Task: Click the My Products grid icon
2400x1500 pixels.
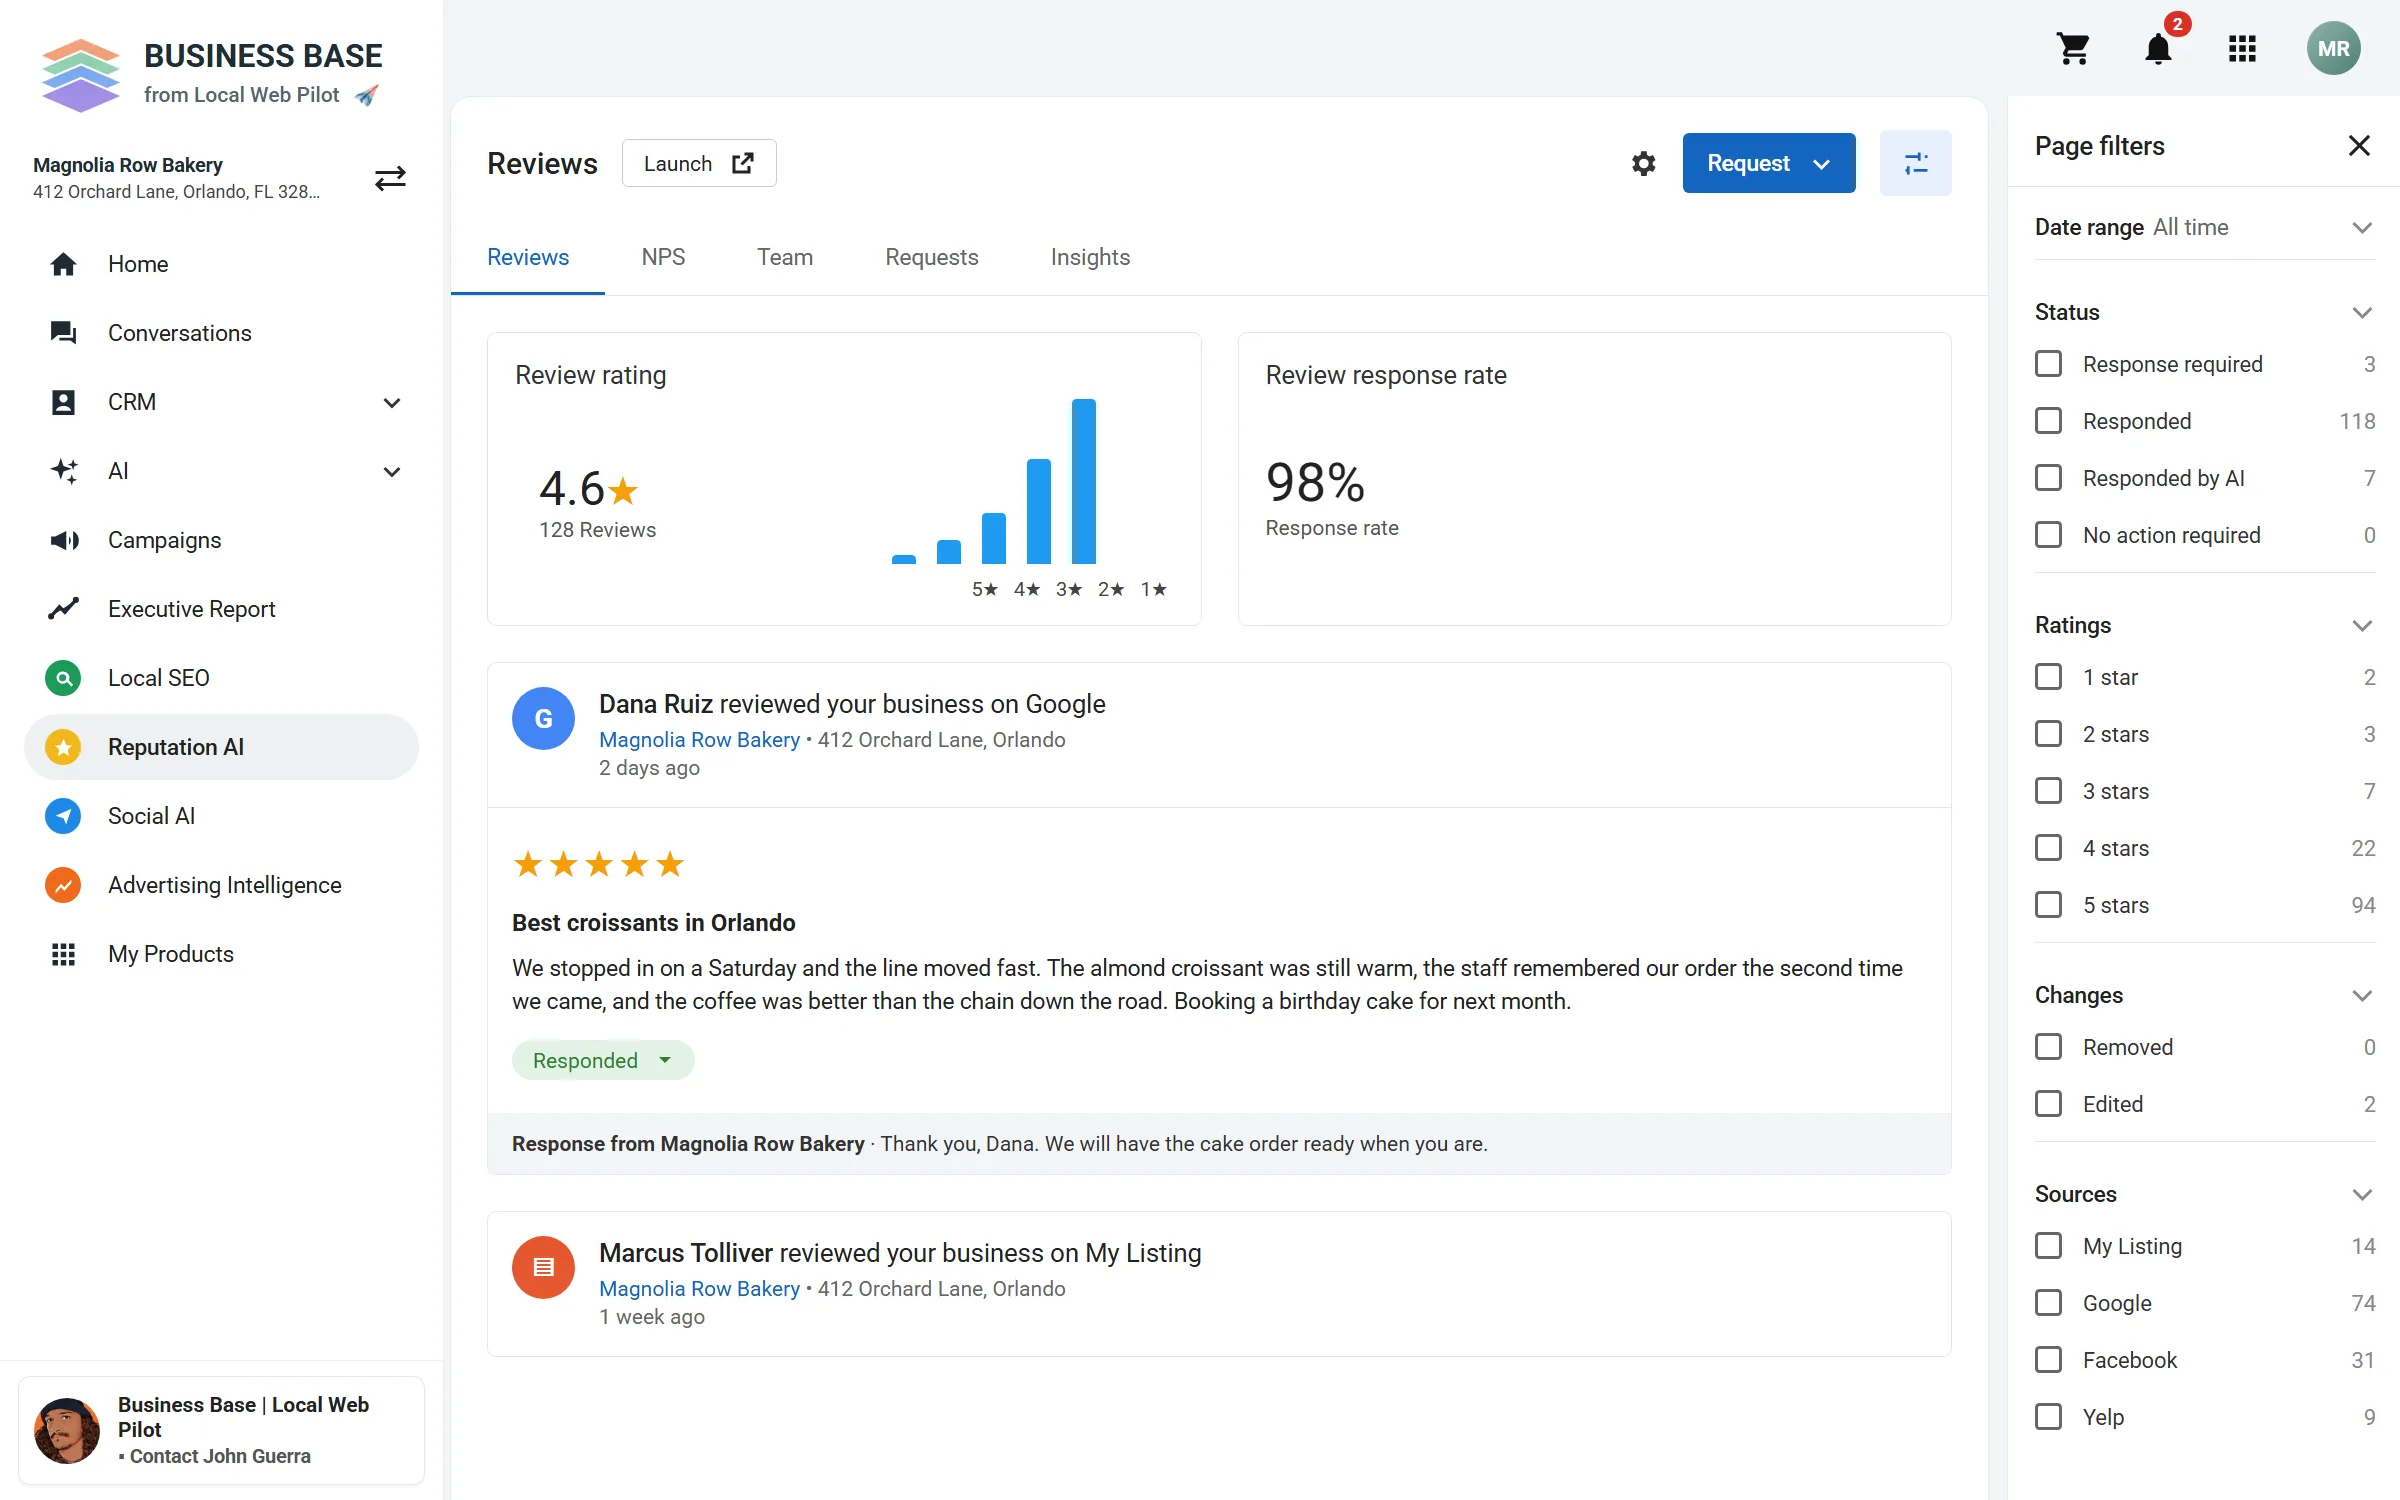Action: point(63,954)
